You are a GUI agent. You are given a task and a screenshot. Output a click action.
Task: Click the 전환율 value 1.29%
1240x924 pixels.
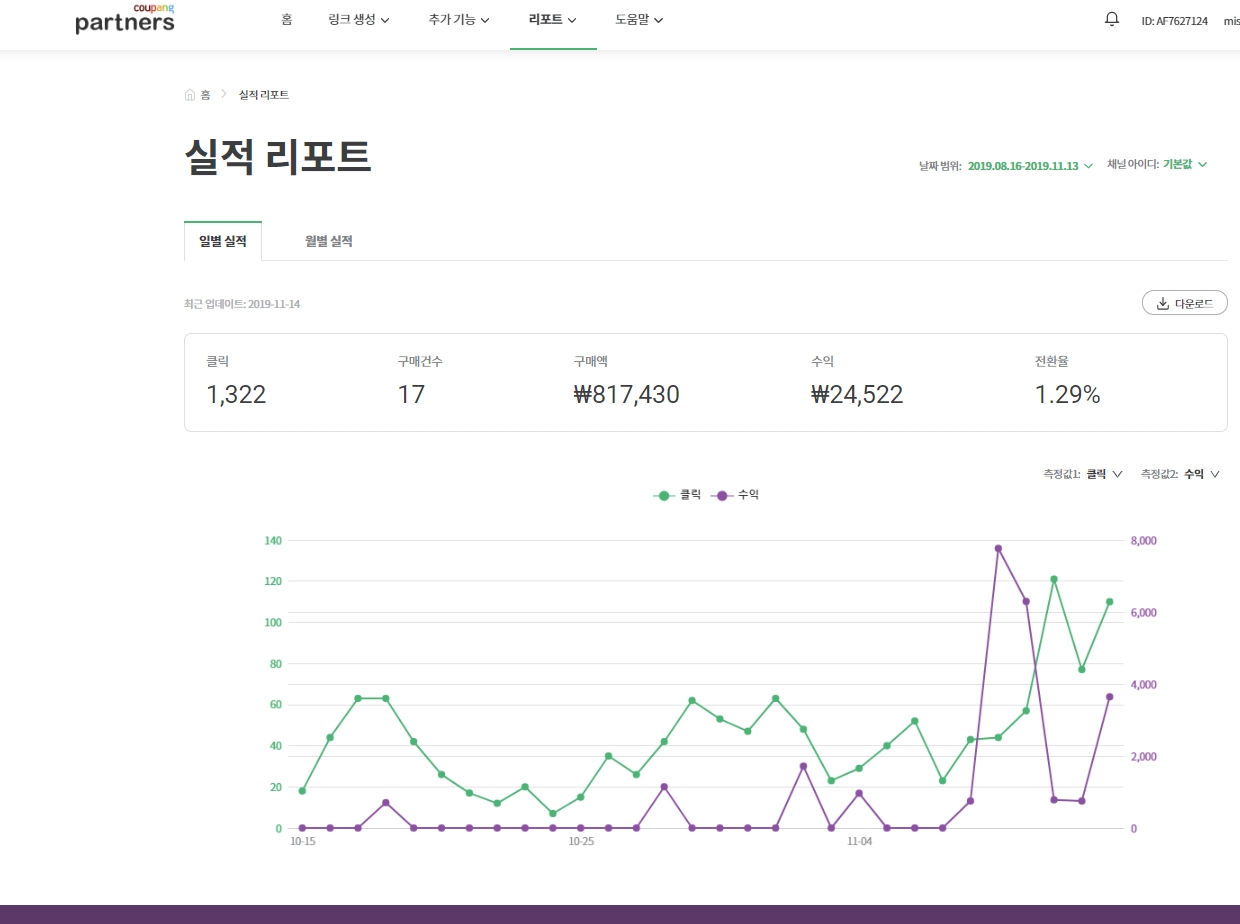pyautogui.click(x=1068, y=395)
